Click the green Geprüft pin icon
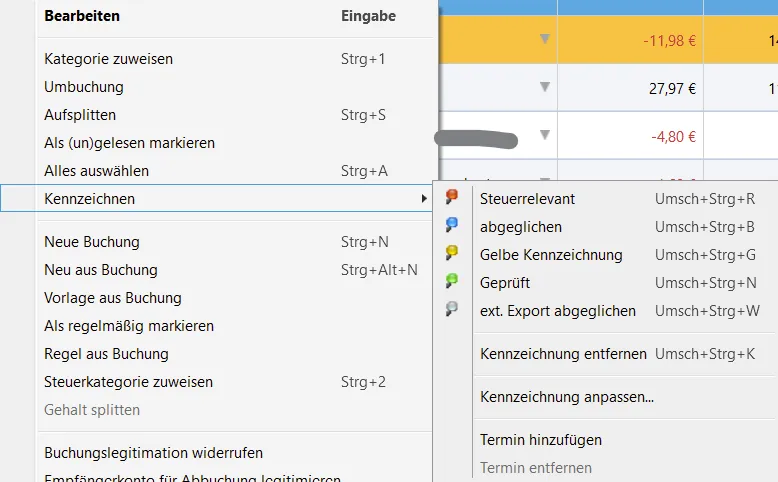The image size is (778, 482). coord(452,282)
